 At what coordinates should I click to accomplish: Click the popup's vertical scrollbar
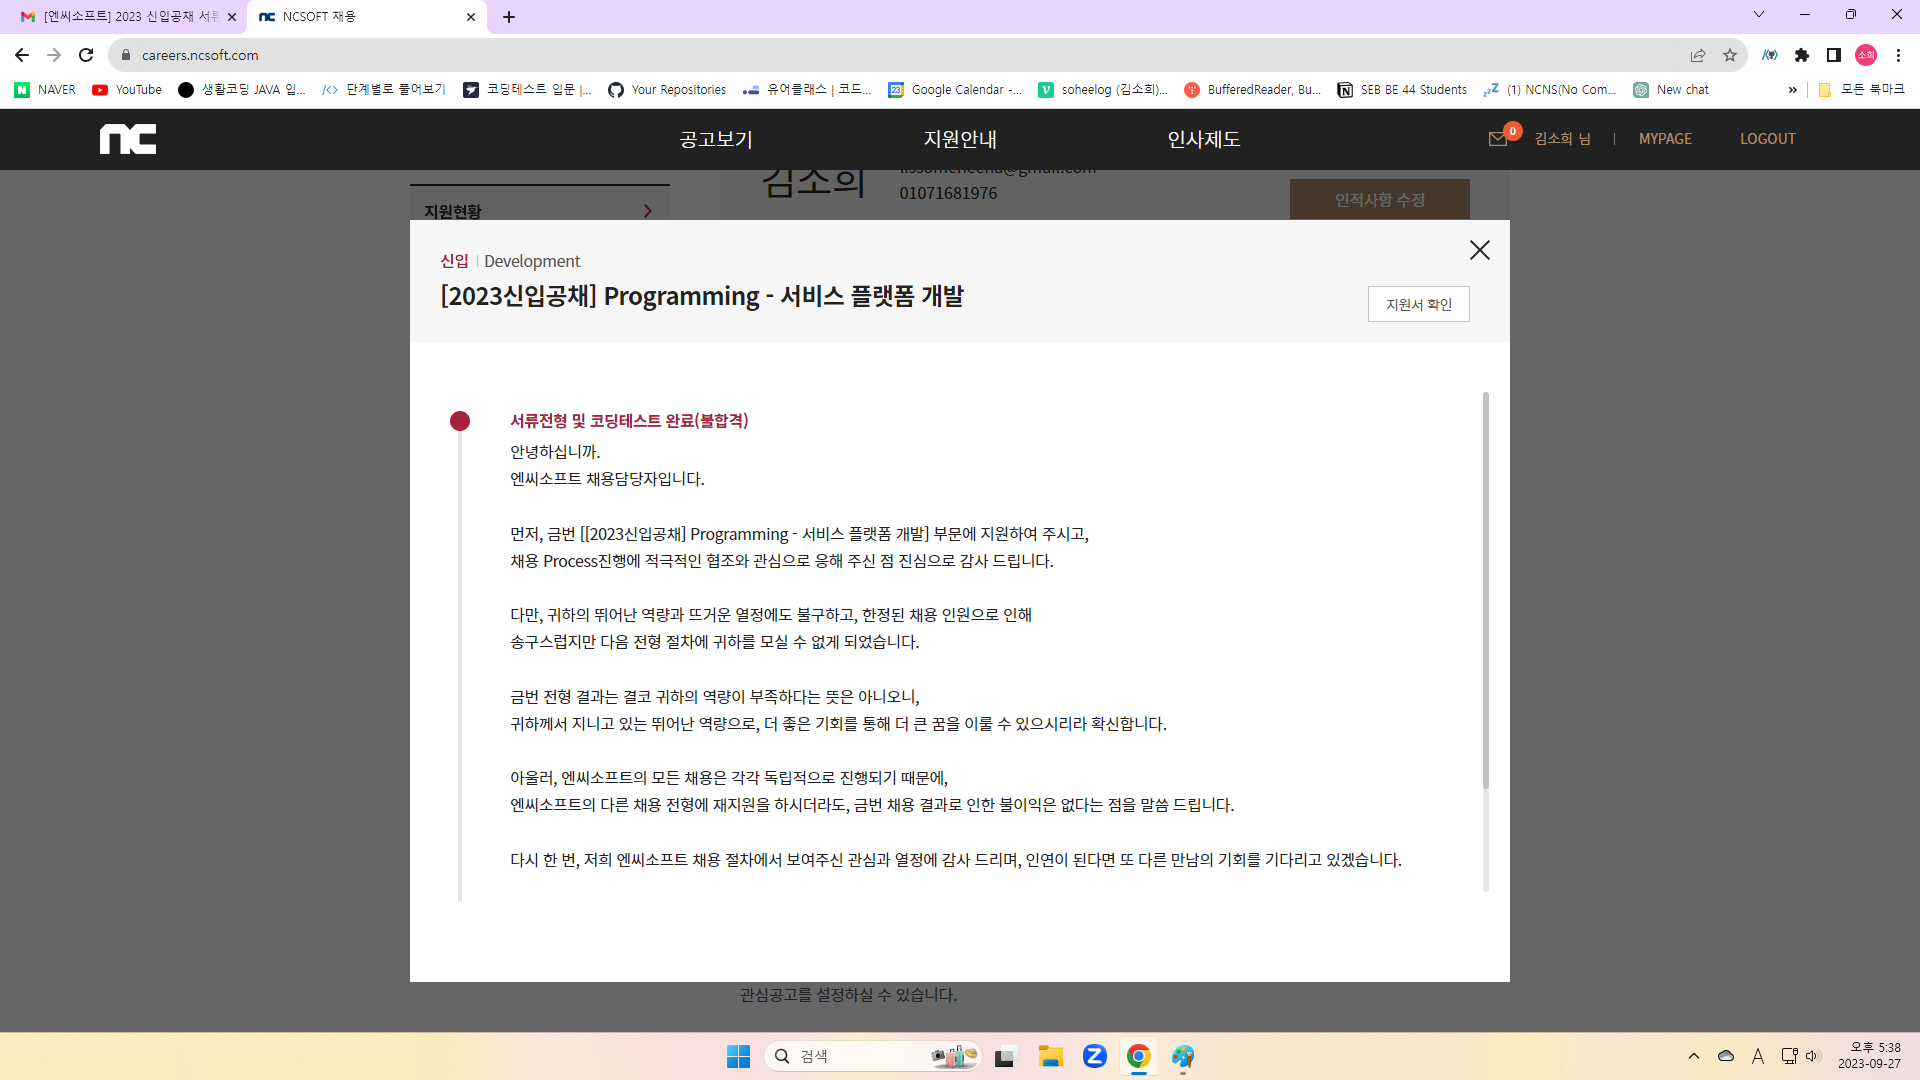[1485, 590]
